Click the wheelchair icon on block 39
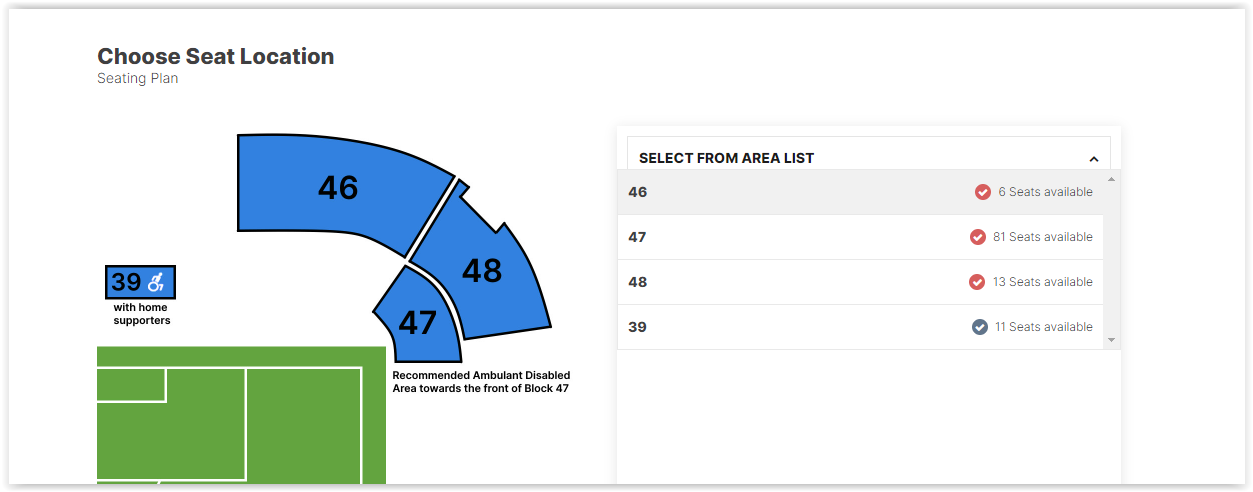The image size is (1253, 492). tap(156, 282)
